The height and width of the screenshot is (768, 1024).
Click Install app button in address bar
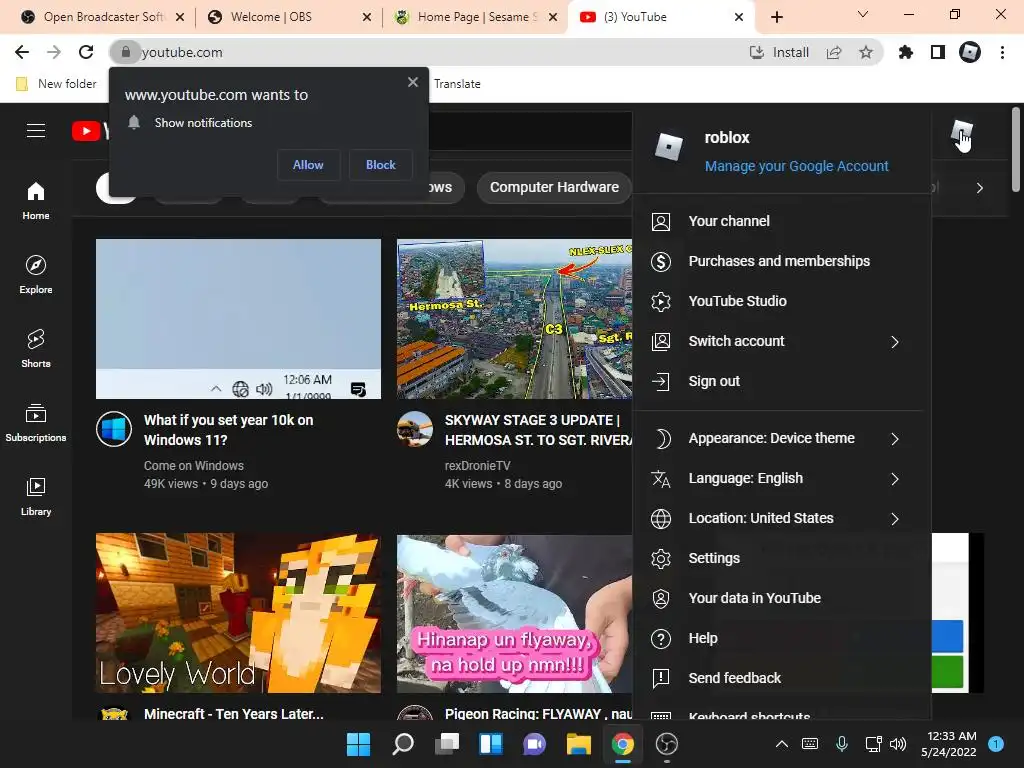click(x=779, y=52)
